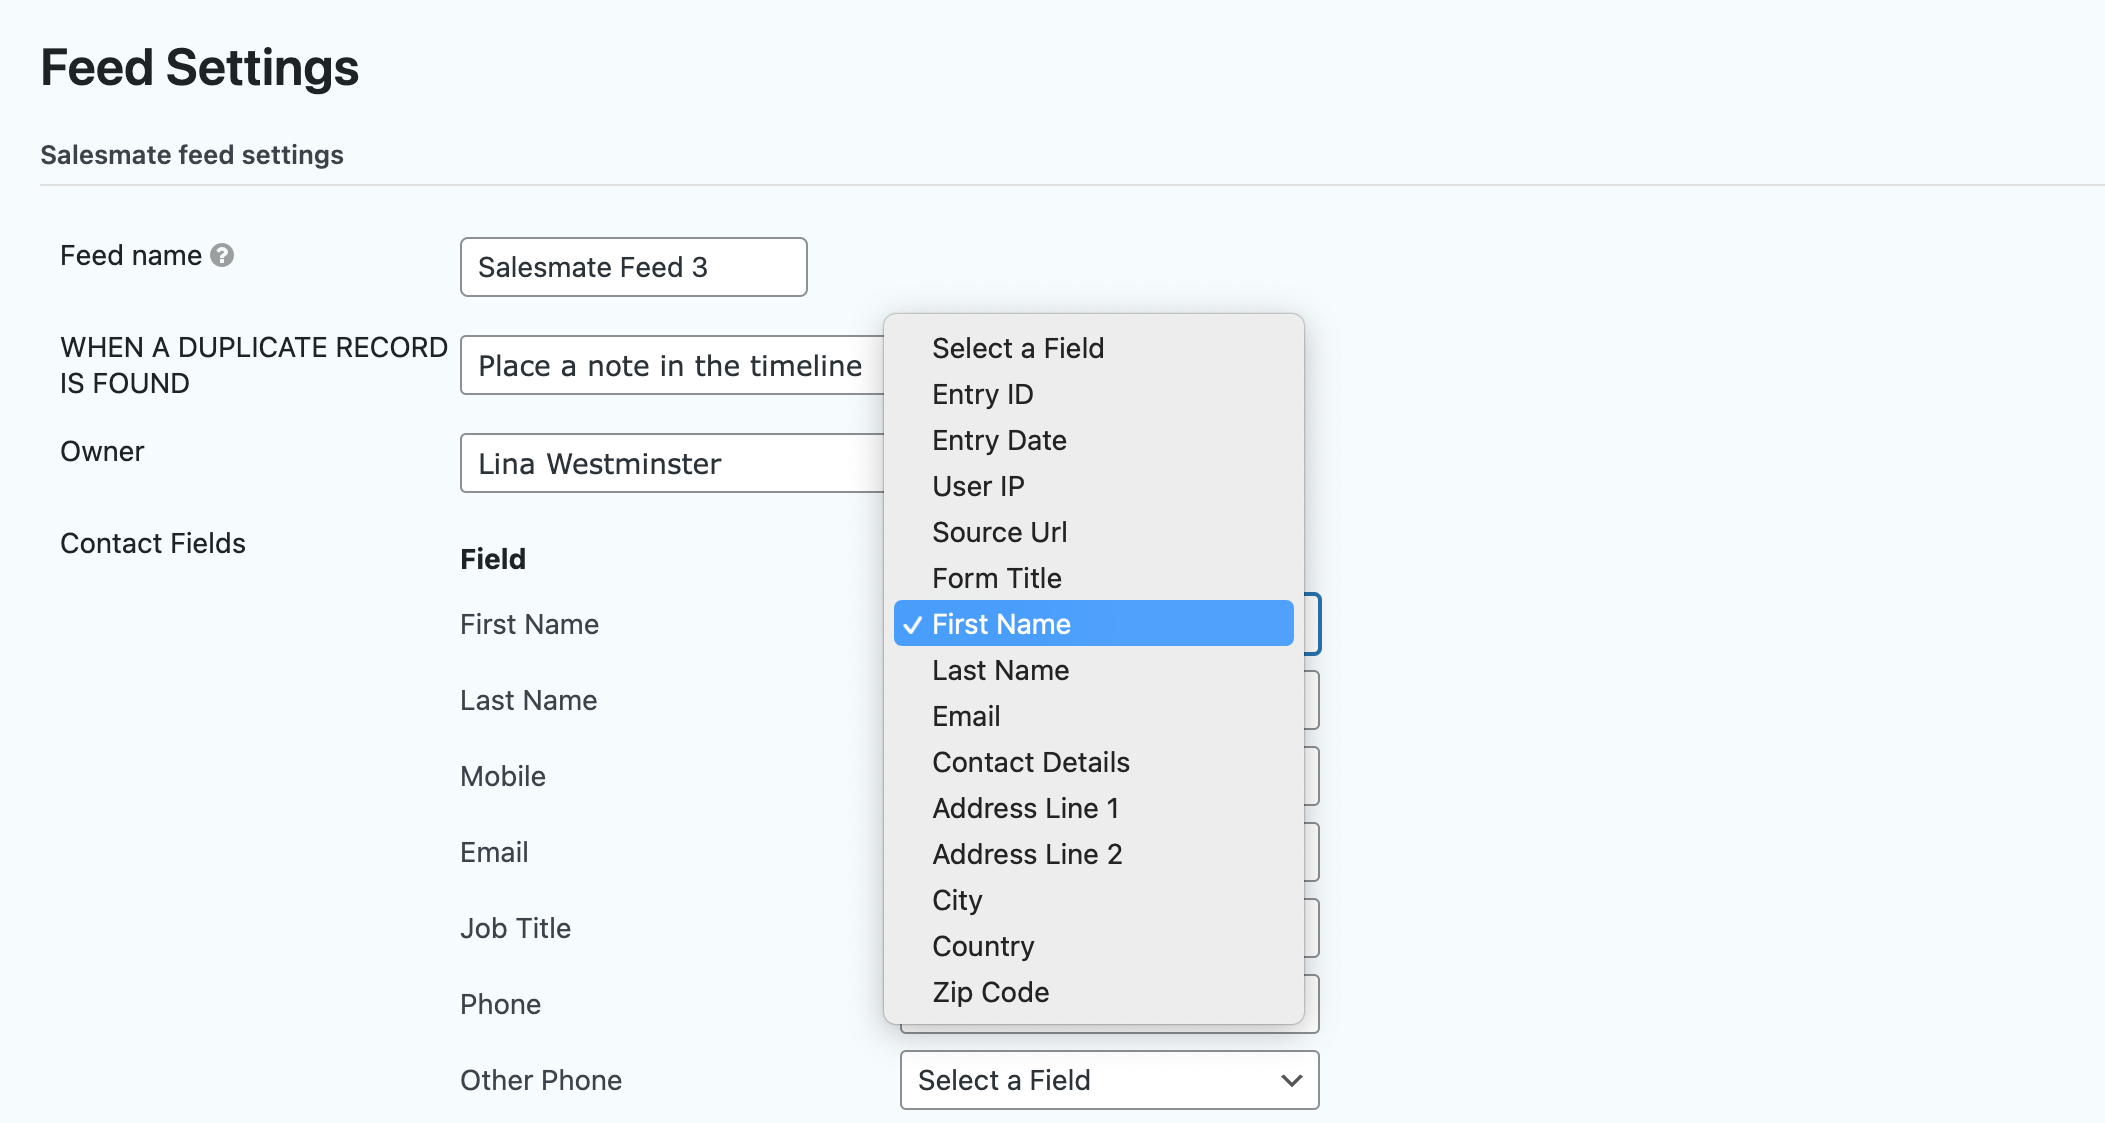Viewport: 2105px width, 1123px height.
Task: Open the Owner dropdown showing Lina Westminster
Action: tap(672, 463)
